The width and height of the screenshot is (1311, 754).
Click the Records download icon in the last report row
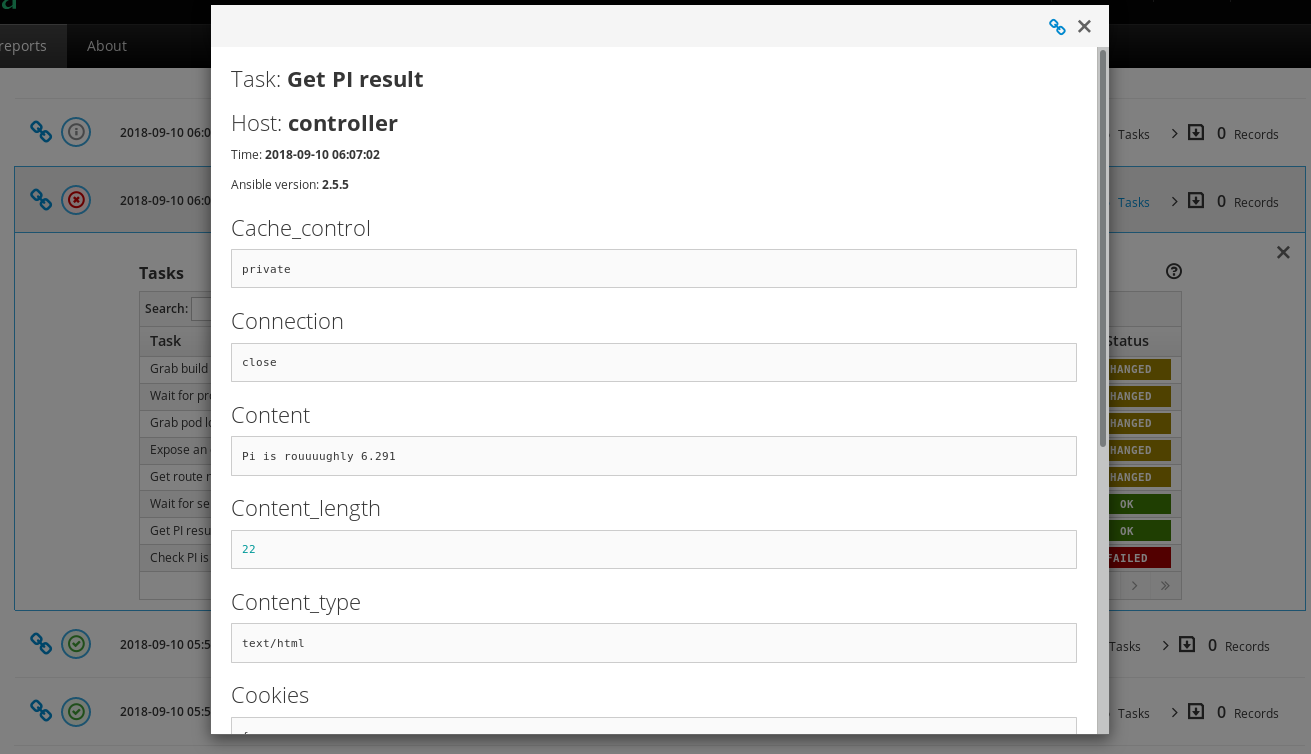pos(1195,712)
